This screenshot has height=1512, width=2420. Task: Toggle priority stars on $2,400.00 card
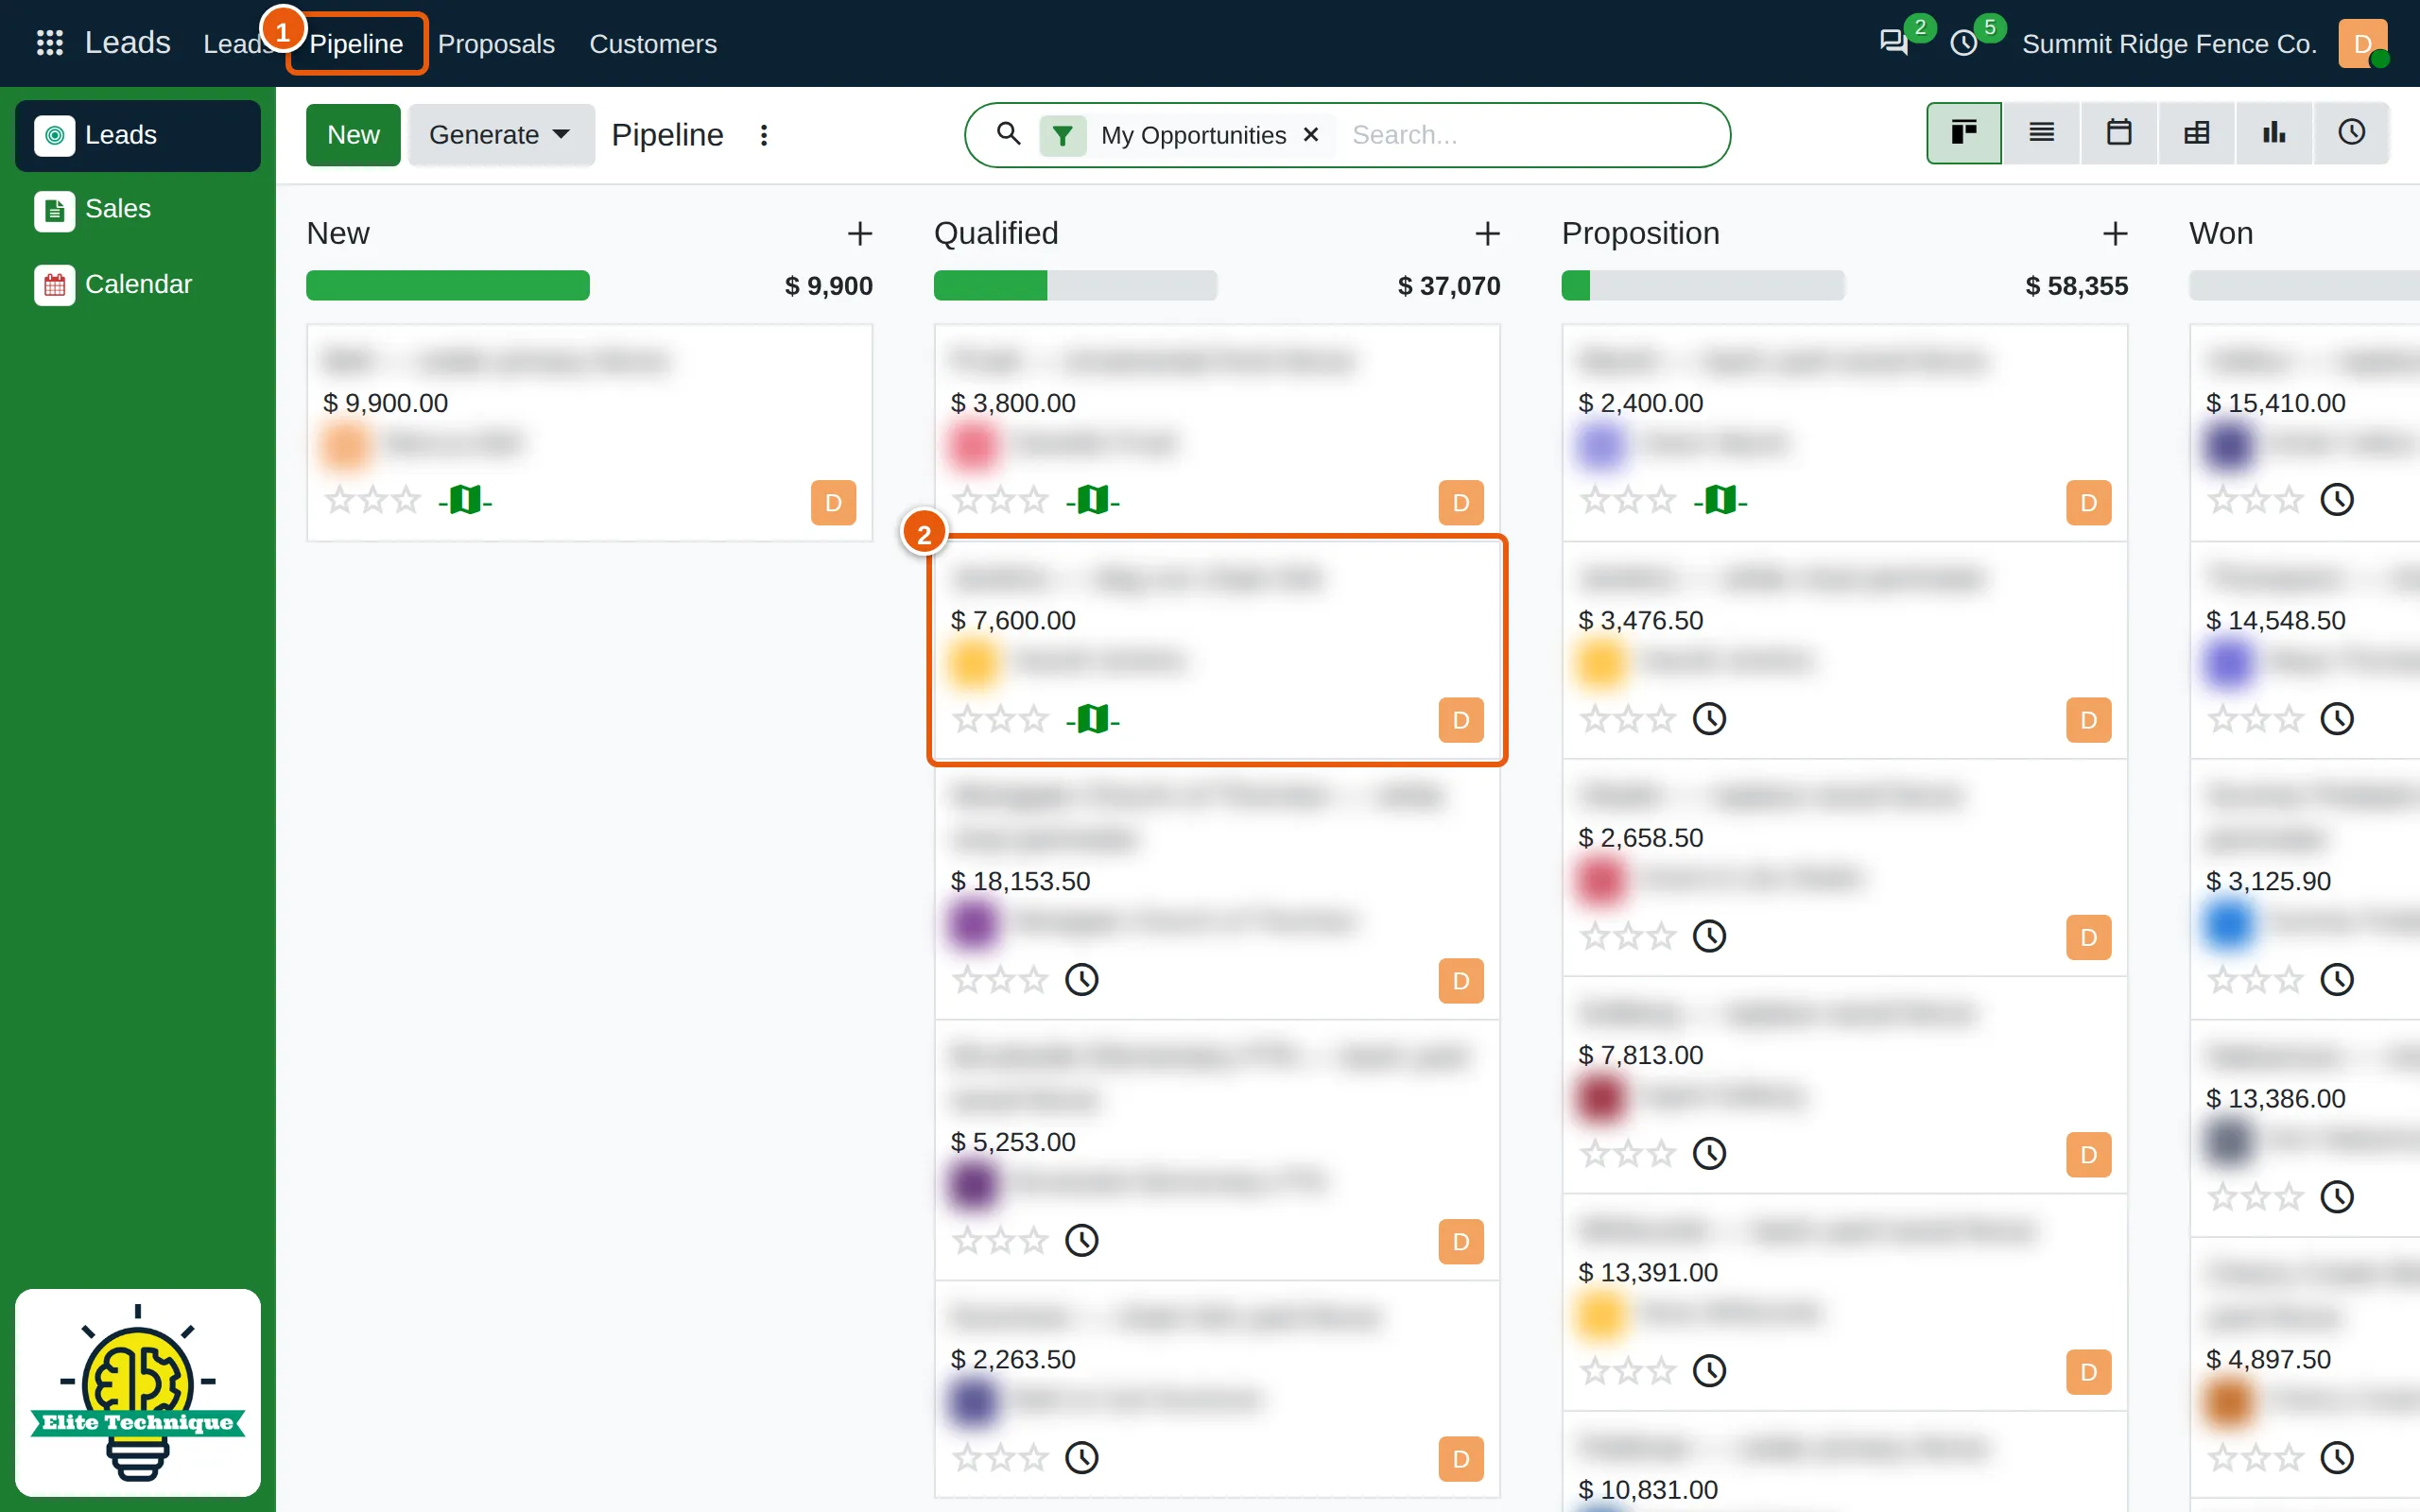pyautogui.click(x=1628, y=499)
